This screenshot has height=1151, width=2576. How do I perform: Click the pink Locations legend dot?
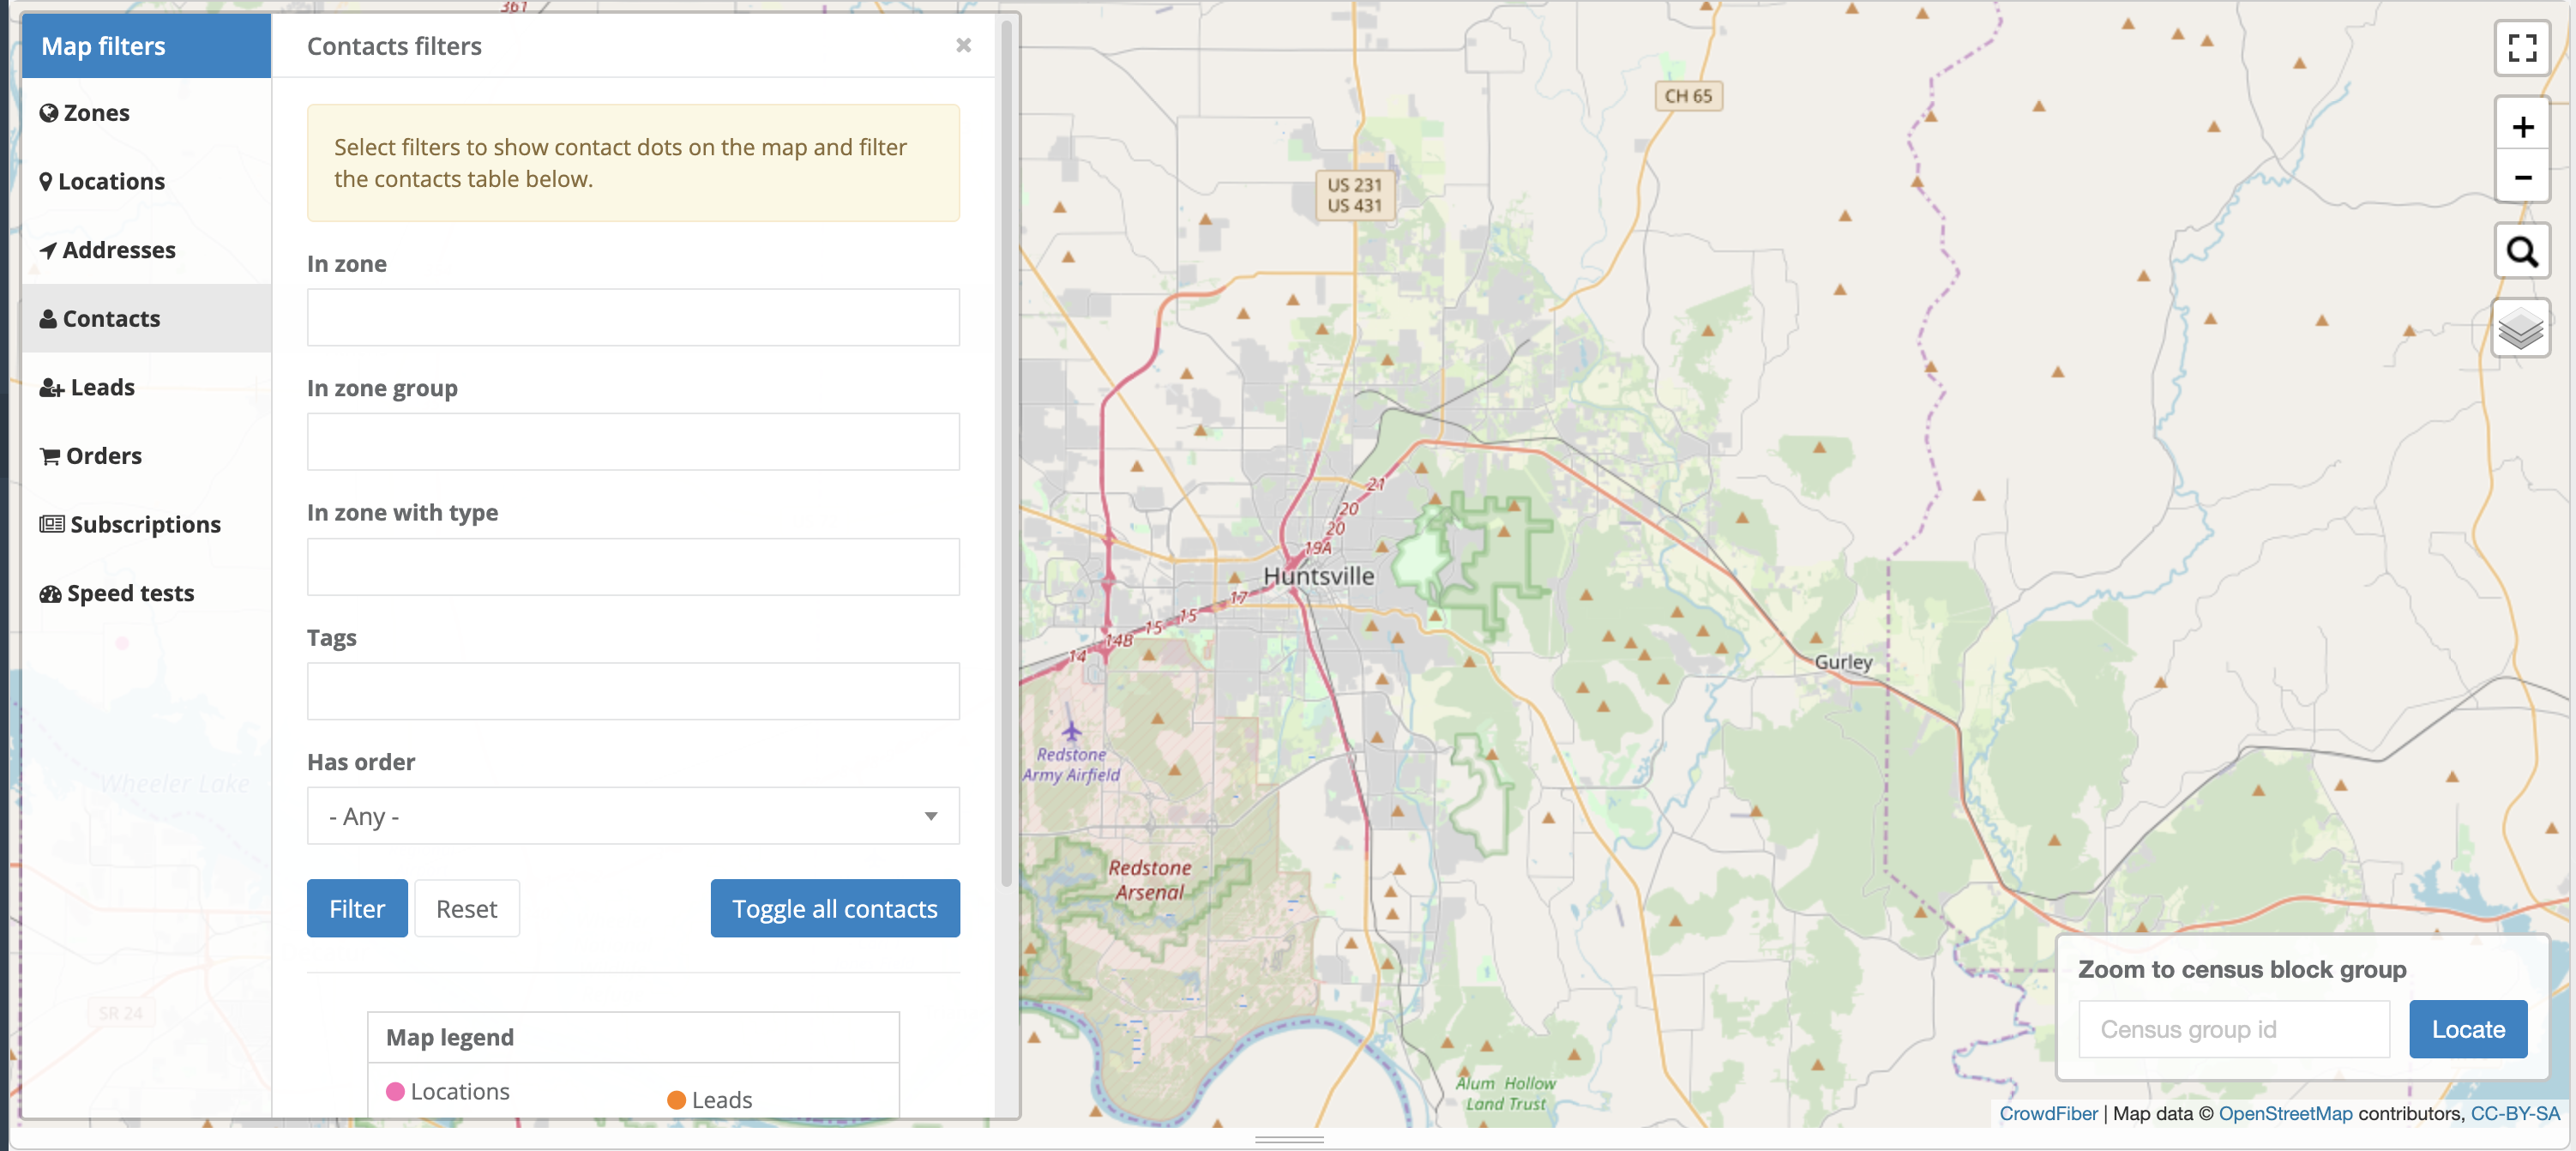[x=395, y=1091]
